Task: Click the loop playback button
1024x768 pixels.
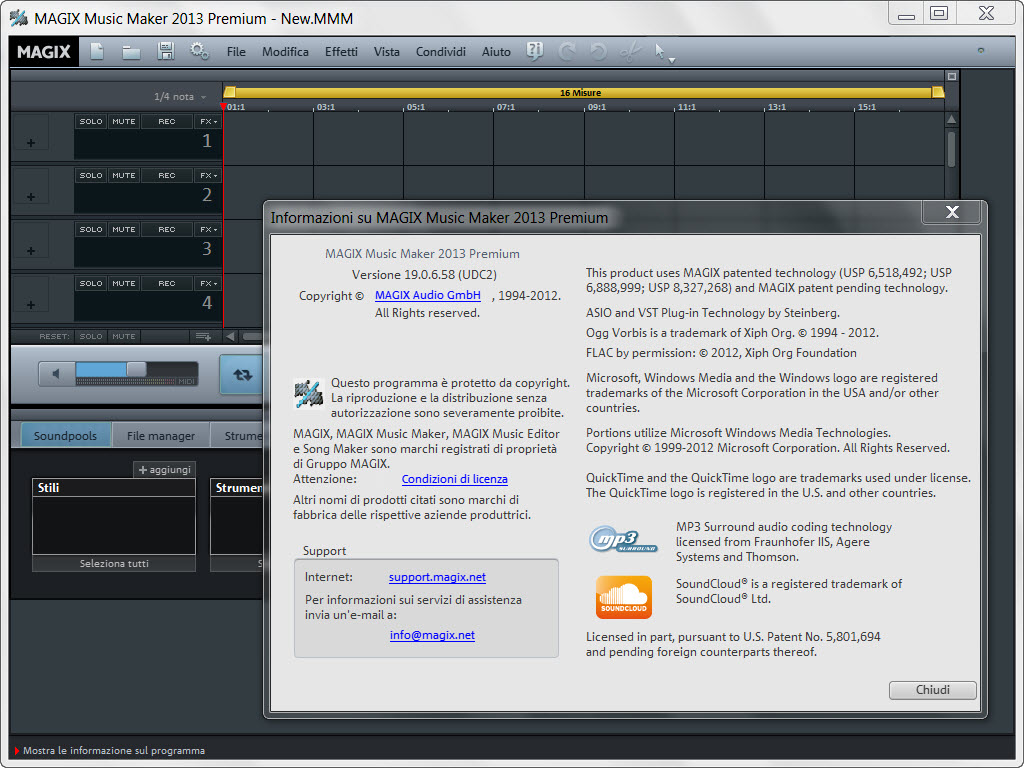Action: pyautogui.click(x=241, y=374)
